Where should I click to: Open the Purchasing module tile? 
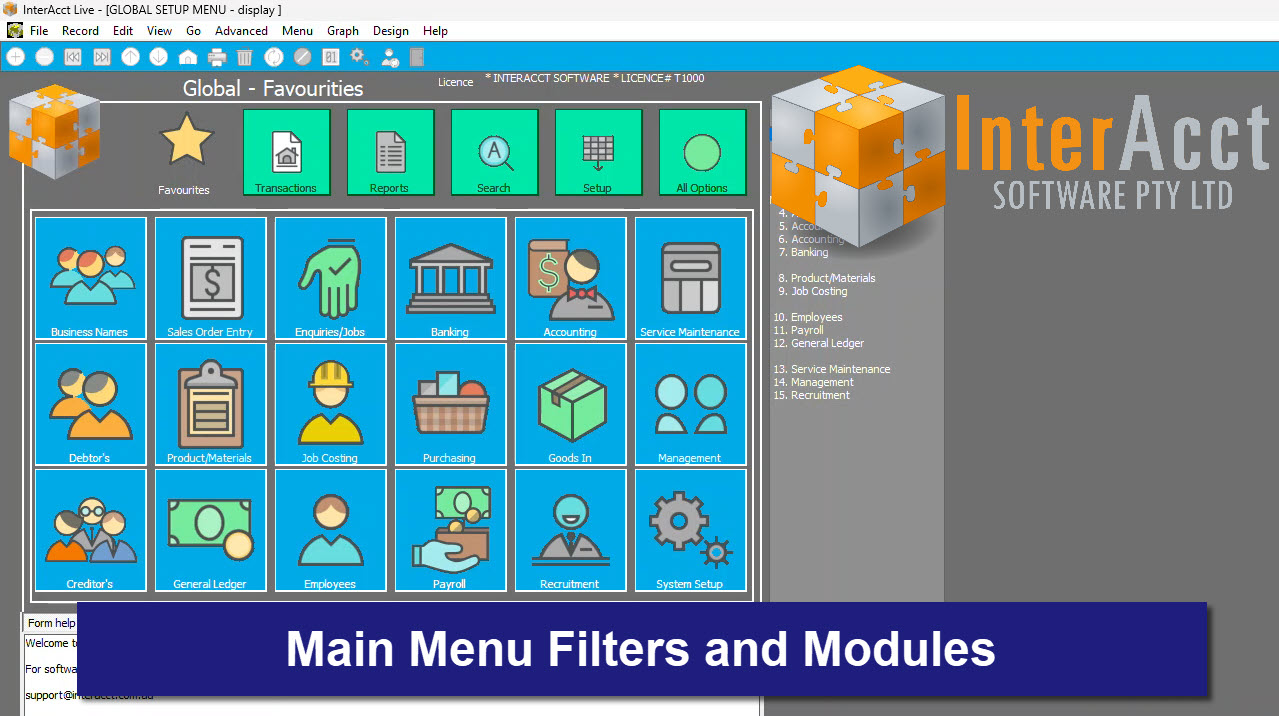(451, 404)
